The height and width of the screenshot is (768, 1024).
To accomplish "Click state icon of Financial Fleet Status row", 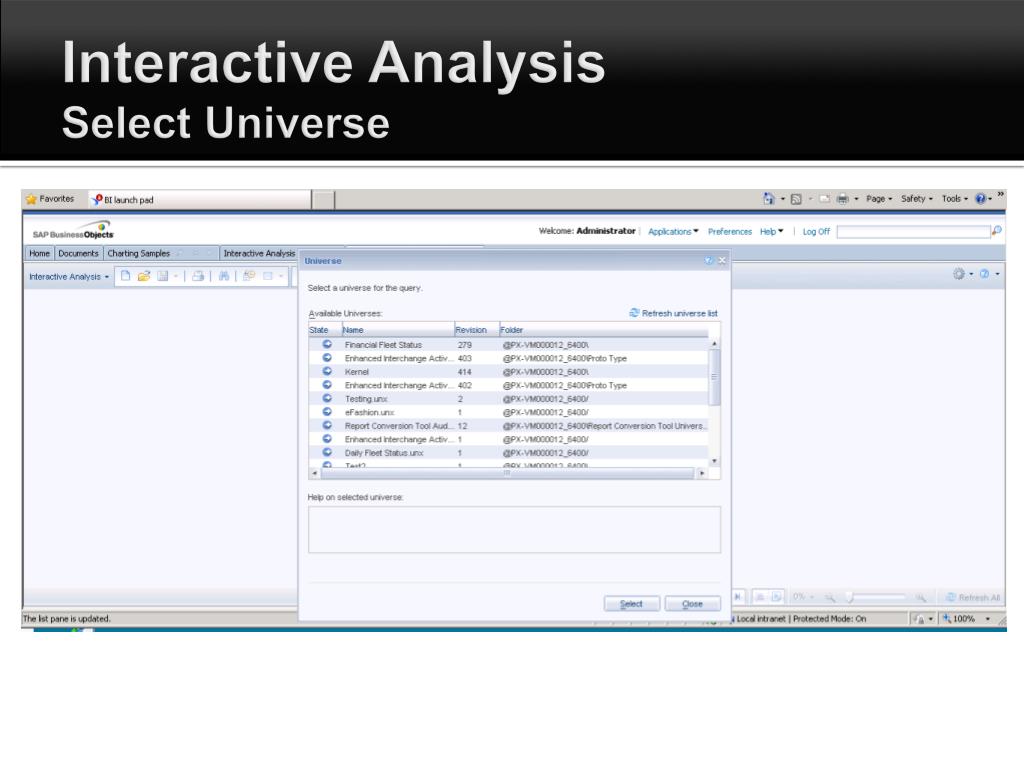I will [x=327, y=344].
